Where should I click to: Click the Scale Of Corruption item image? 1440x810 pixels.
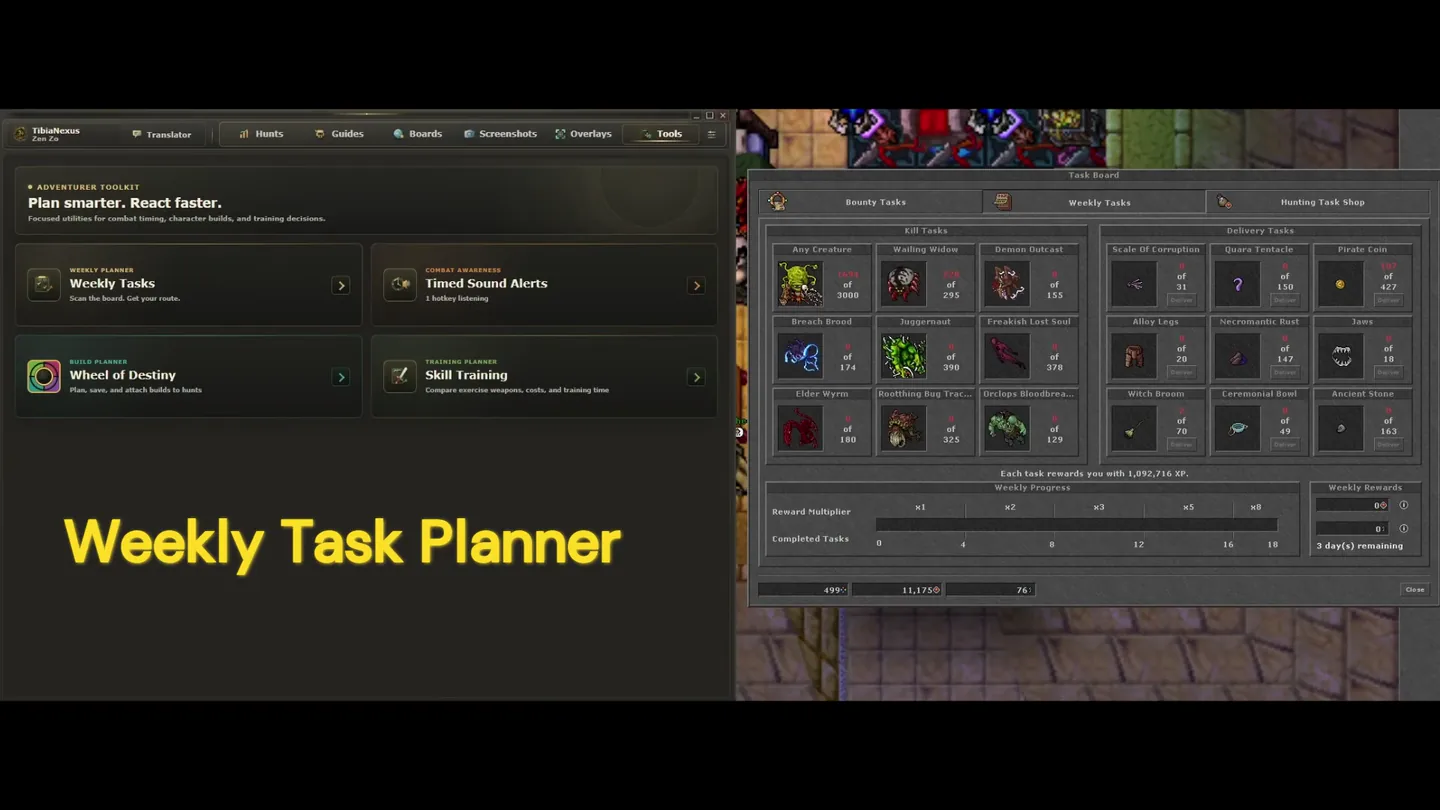coord(1134,284)
